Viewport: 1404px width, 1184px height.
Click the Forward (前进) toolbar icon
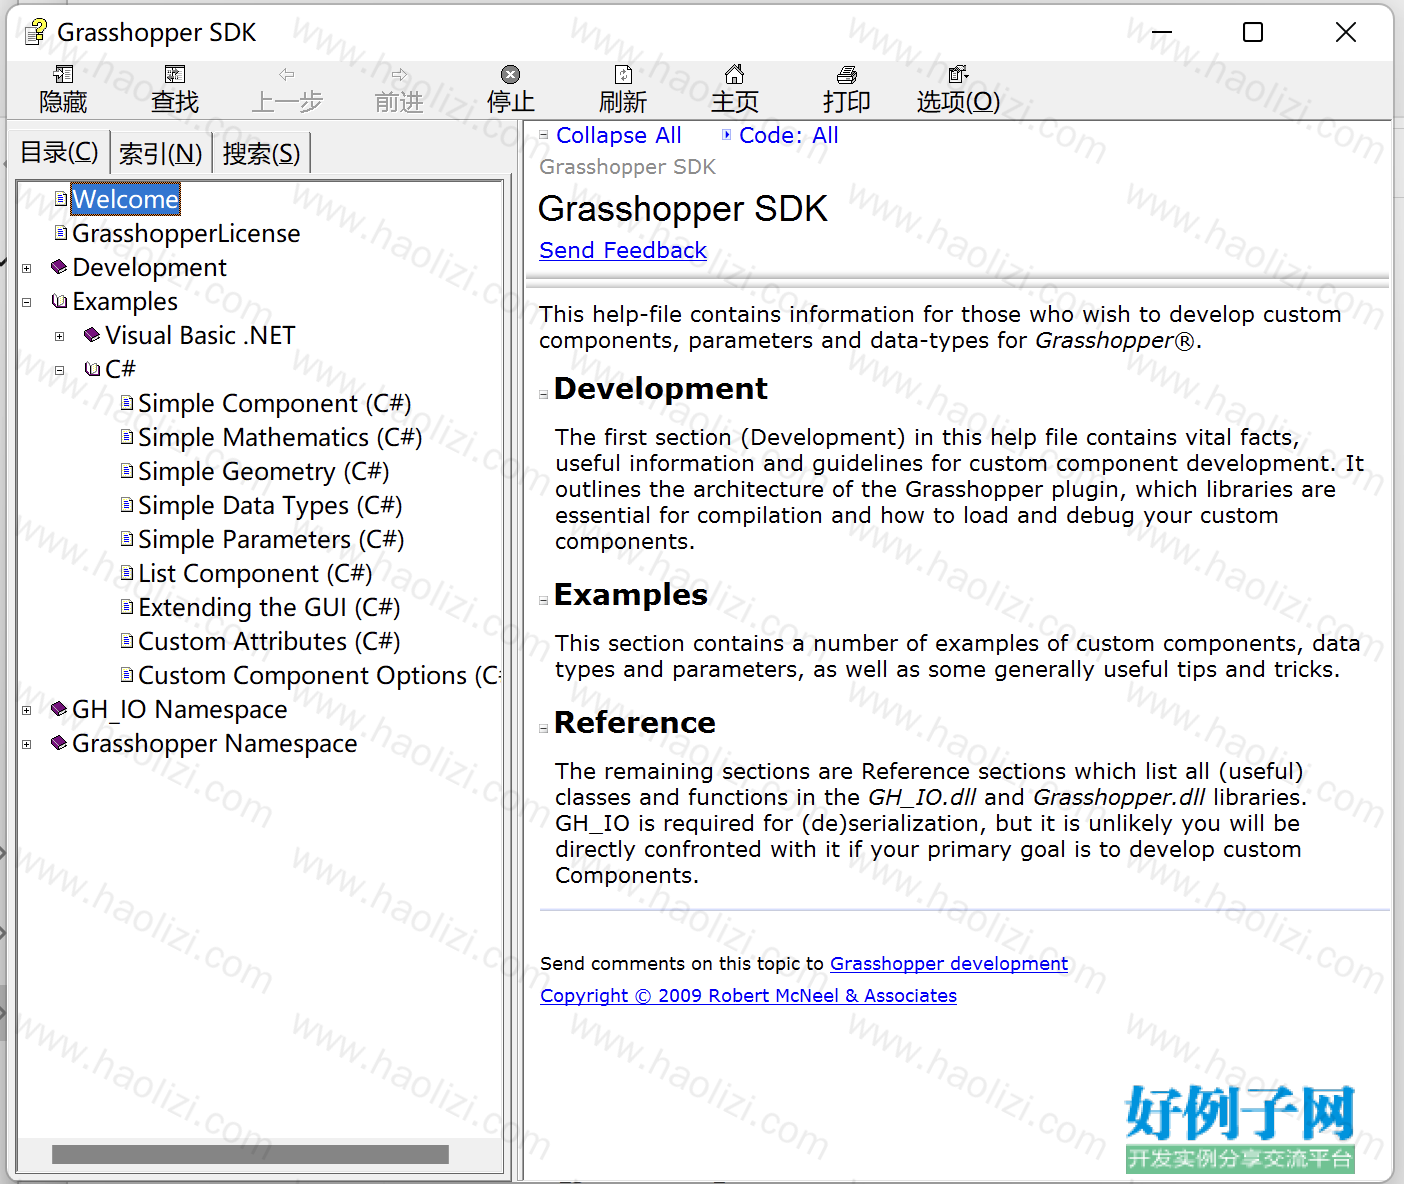399,75
